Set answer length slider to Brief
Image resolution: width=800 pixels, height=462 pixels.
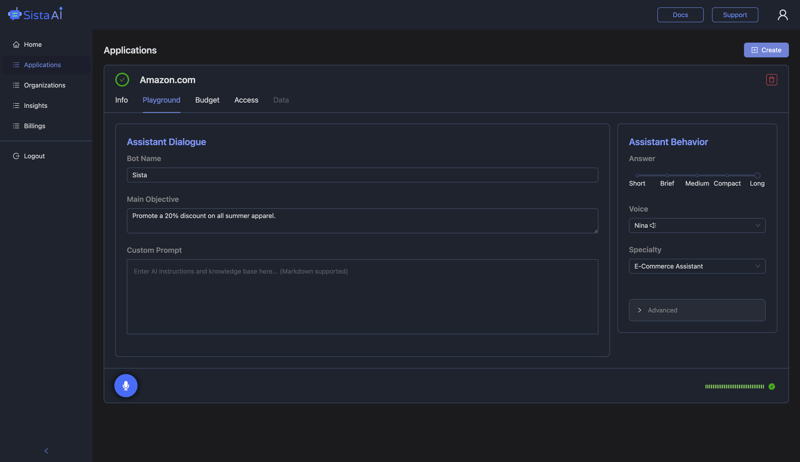pos(667,175)
